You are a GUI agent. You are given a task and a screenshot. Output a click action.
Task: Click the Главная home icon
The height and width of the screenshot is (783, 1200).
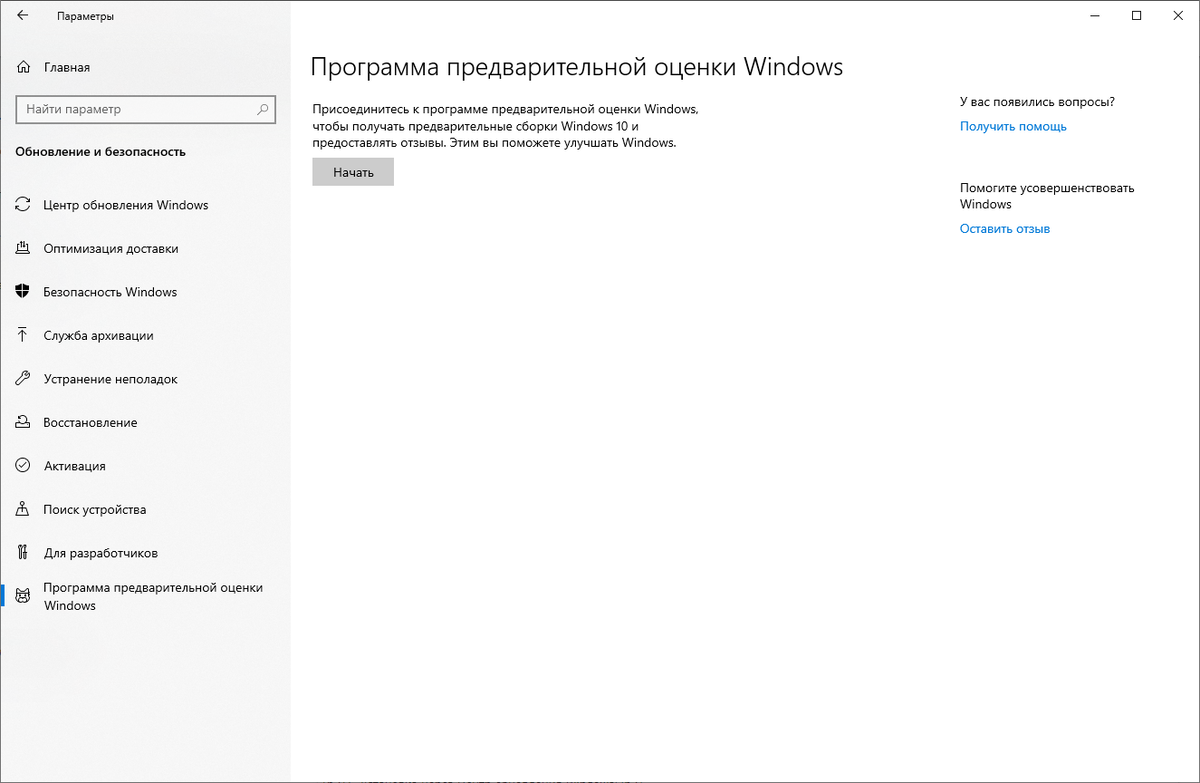click(23, 67)
